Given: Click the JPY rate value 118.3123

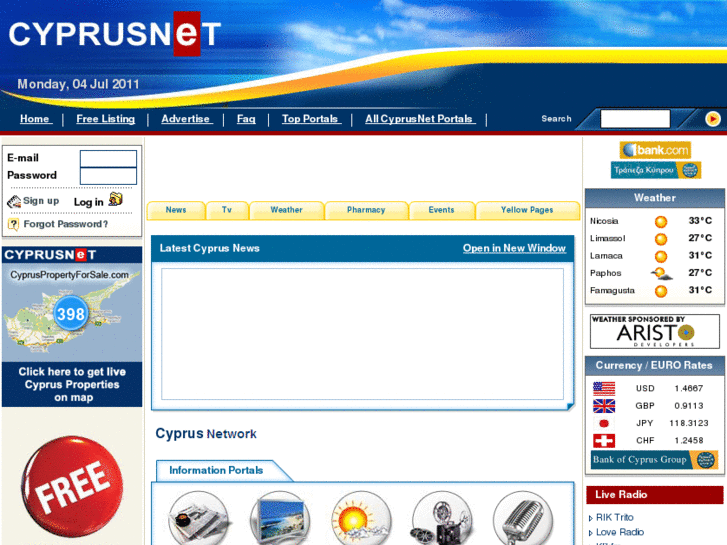Looking at the screenshot, I should pos(689,423).
